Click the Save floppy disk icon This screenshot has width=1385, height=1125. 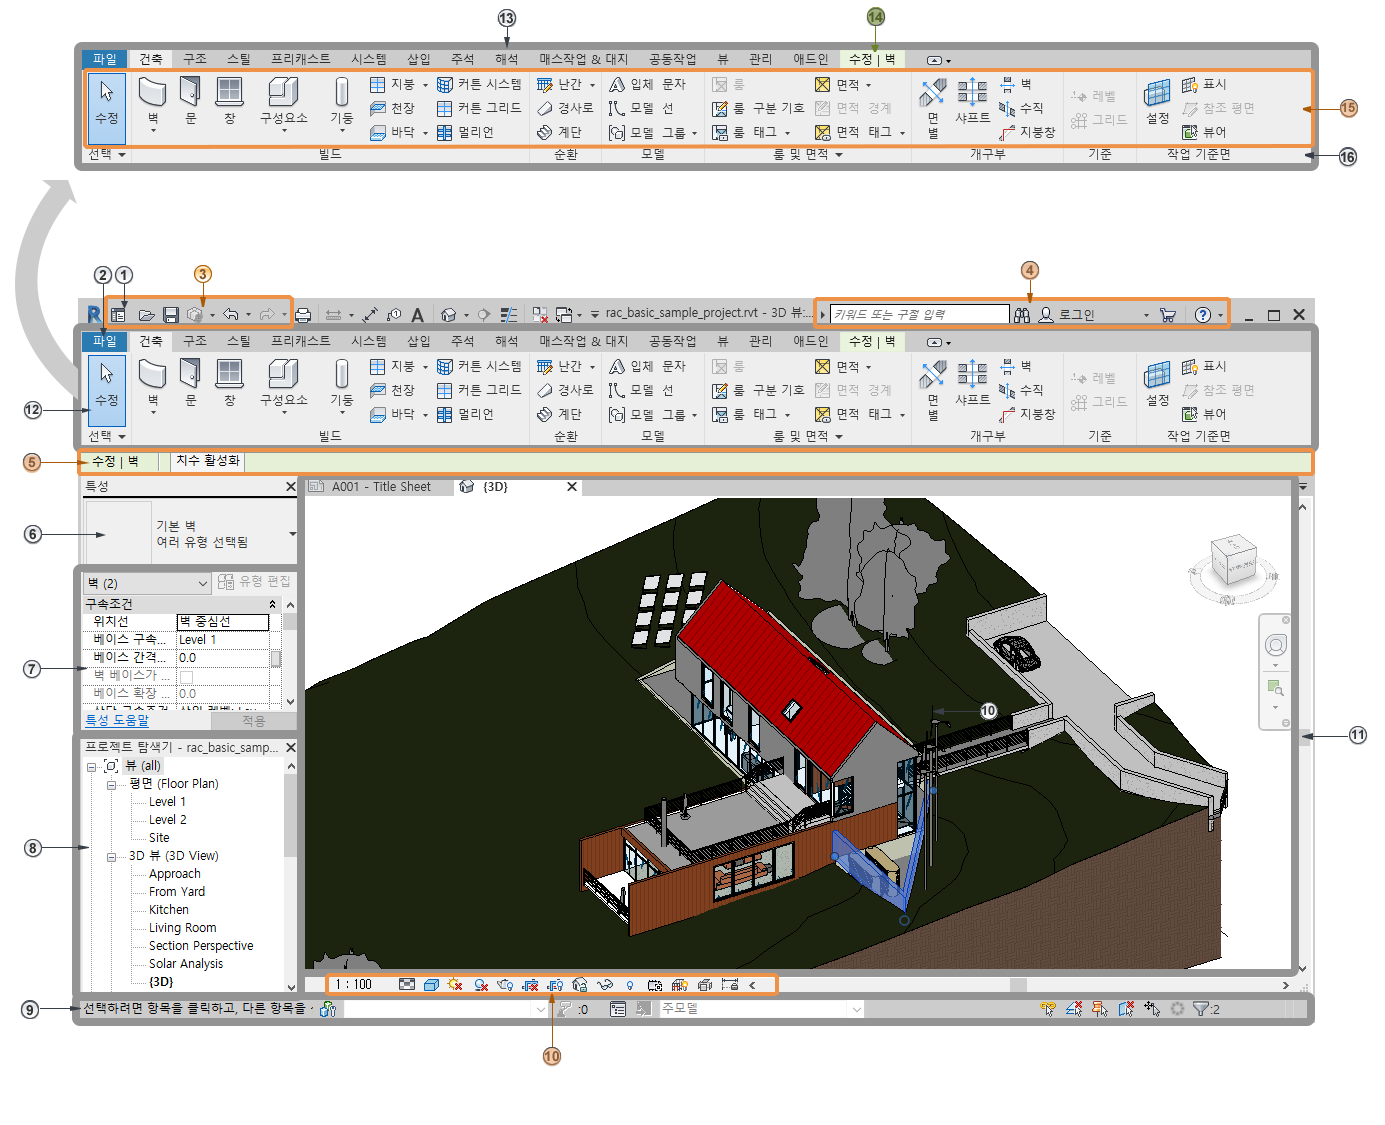point(171,315)
